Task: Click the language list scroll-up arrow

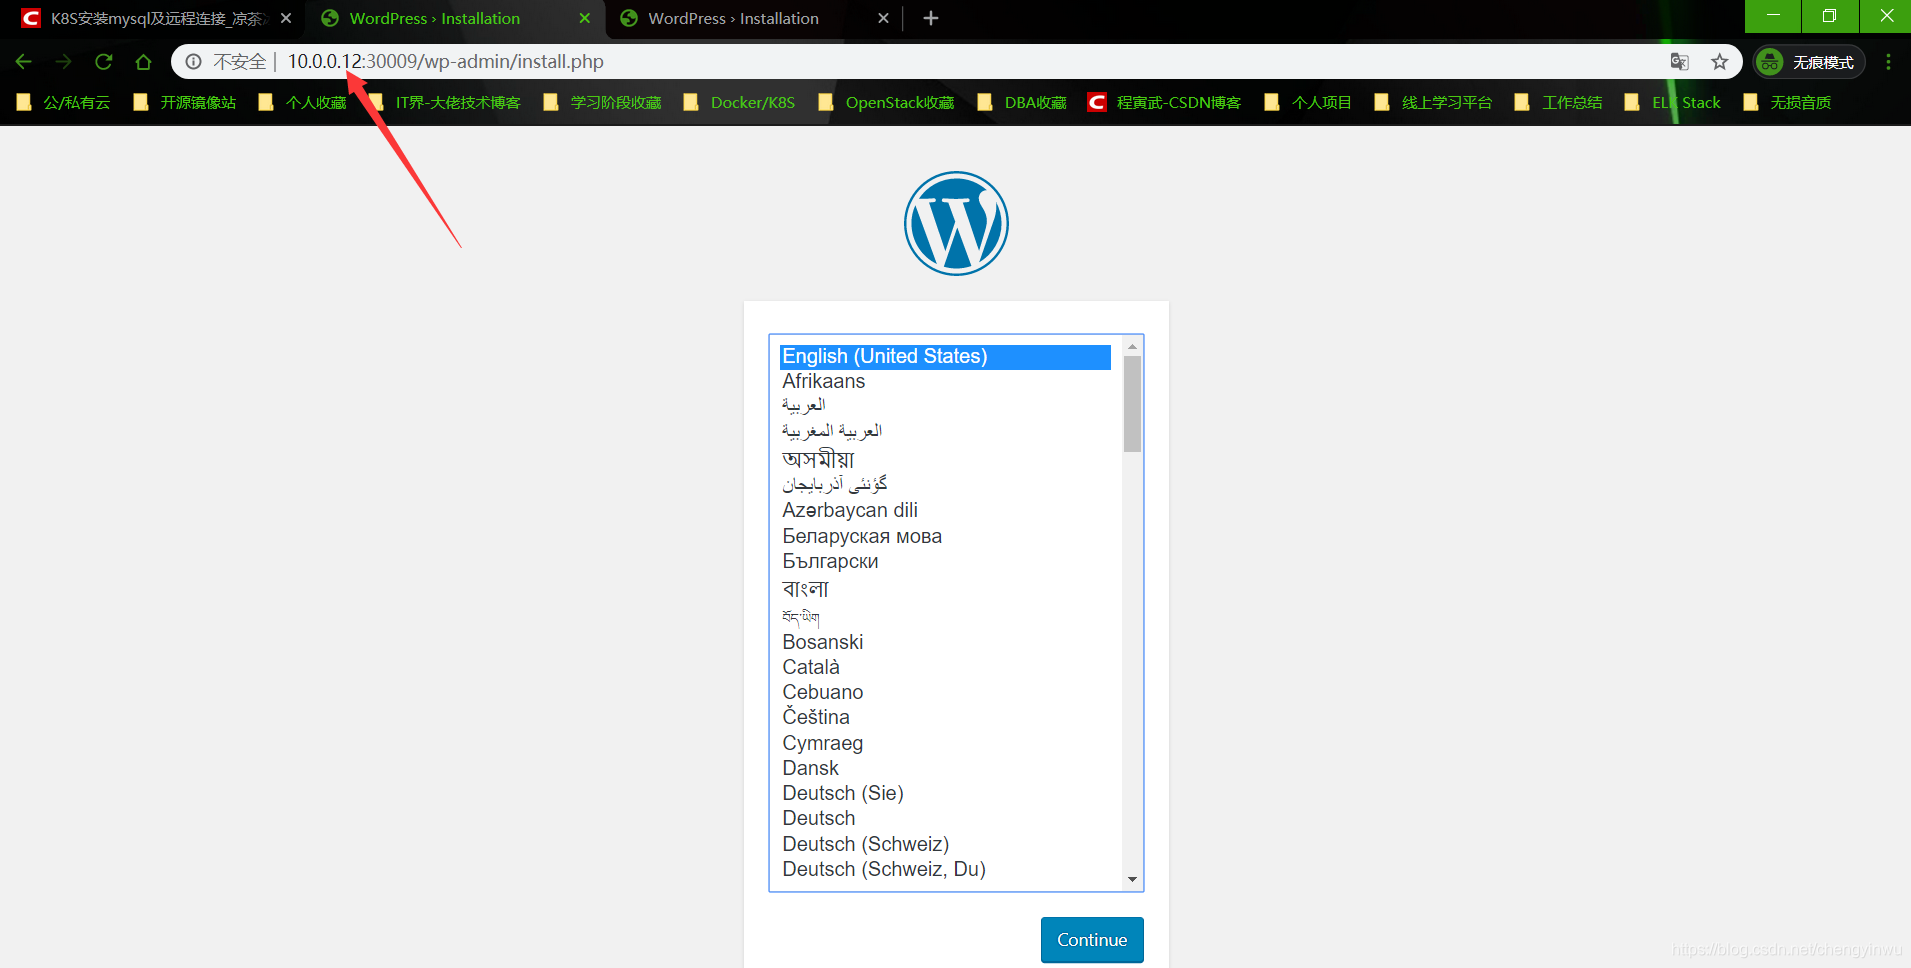Action: click(x=1132, y=346)
